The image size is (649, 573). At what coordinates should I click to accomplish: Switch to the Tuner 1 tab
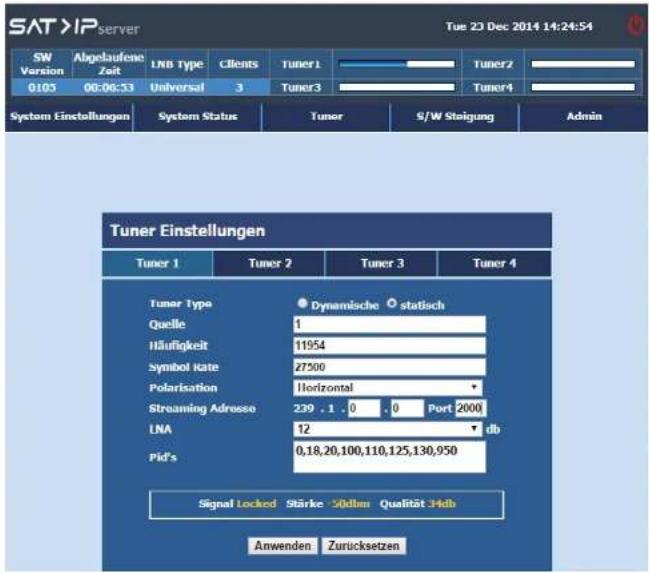(x=157, y=263)
